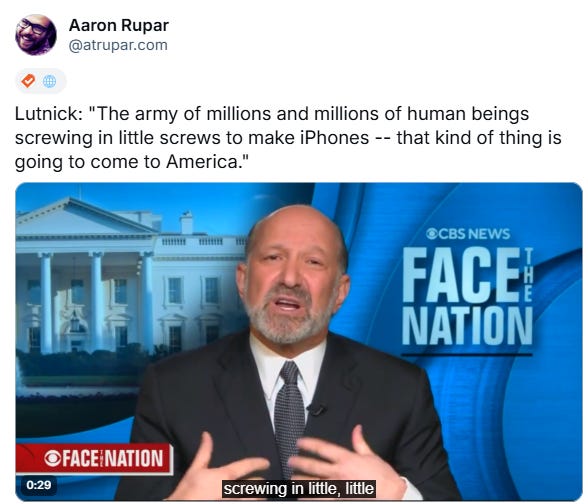Click the large FACE THE NATION title graphic
Viewport: 588px width, 504px height.
coord(467,296)
